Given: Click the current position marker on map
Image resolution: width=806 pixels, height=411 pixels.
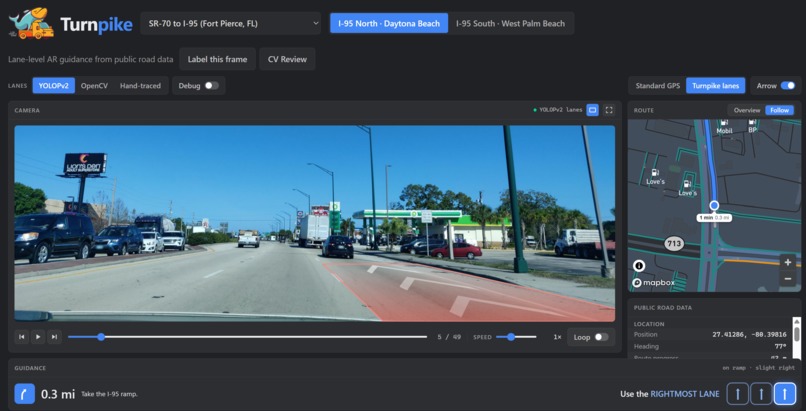Looking at the screenshot, I should (x=714, y=206).
